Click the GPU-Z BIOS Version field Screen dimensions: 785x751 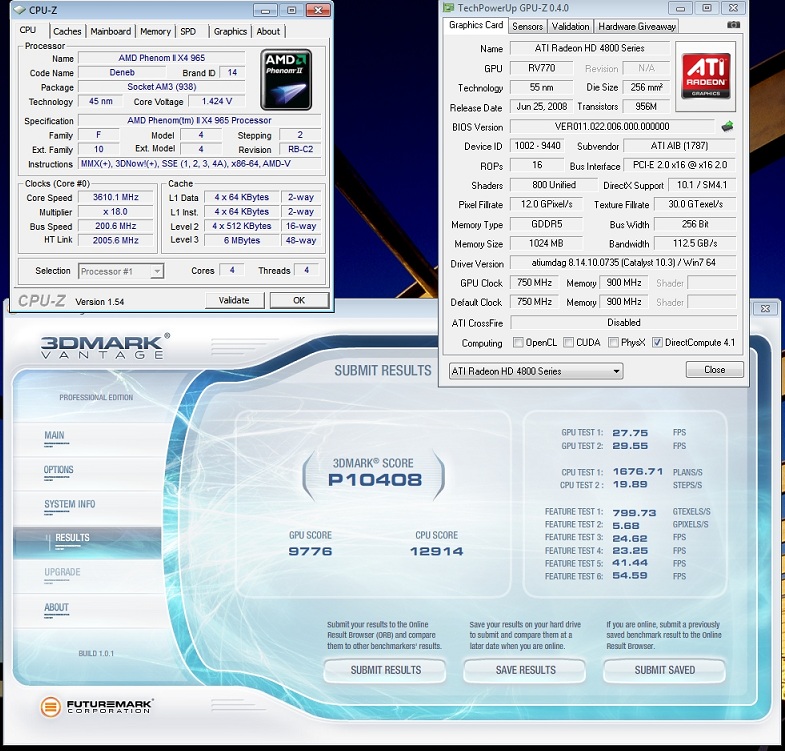(x=612, y=126)
